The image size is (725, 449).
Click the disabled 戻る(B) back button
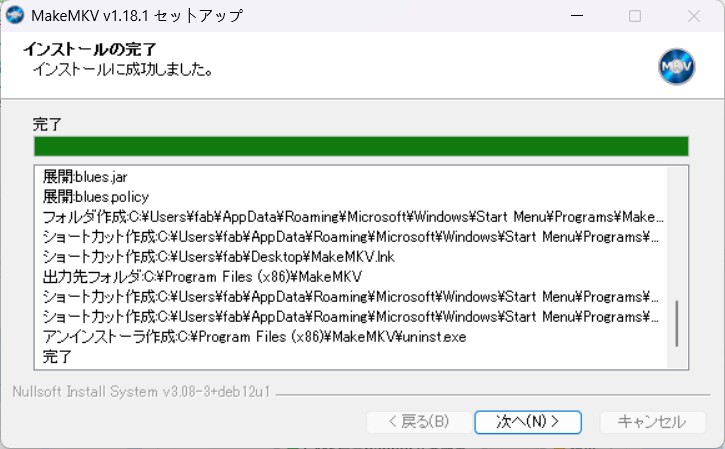419,422
